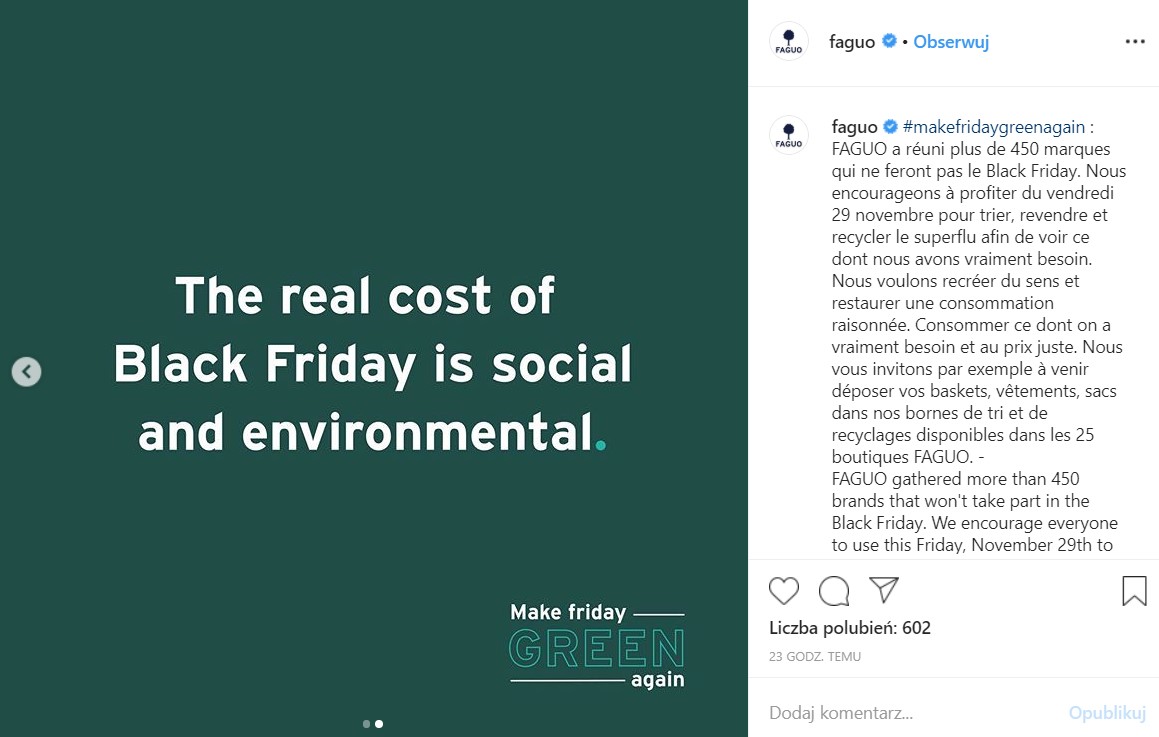View the likes count Liczba polubień: 602

[x=850, y=628]
